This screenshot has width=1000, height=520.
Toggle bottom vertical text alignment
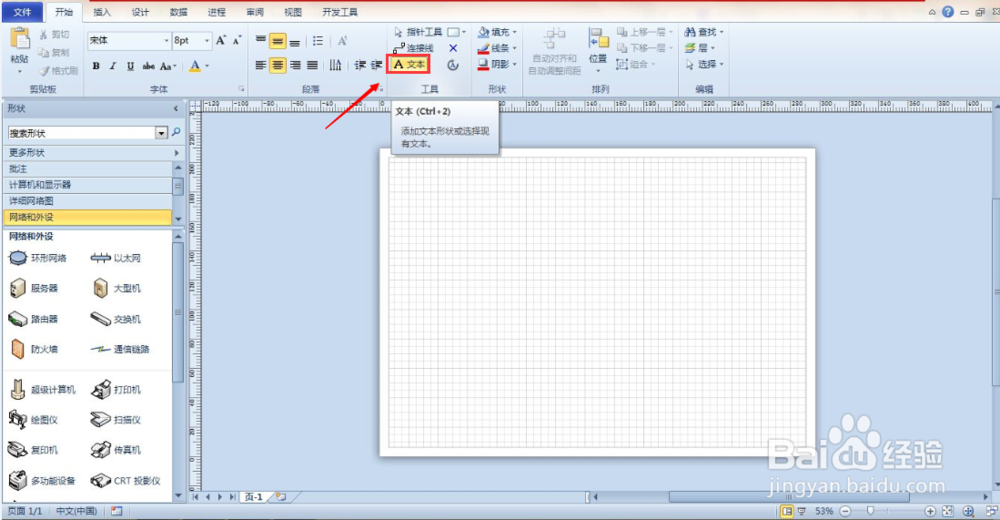(x=294, y=41)
